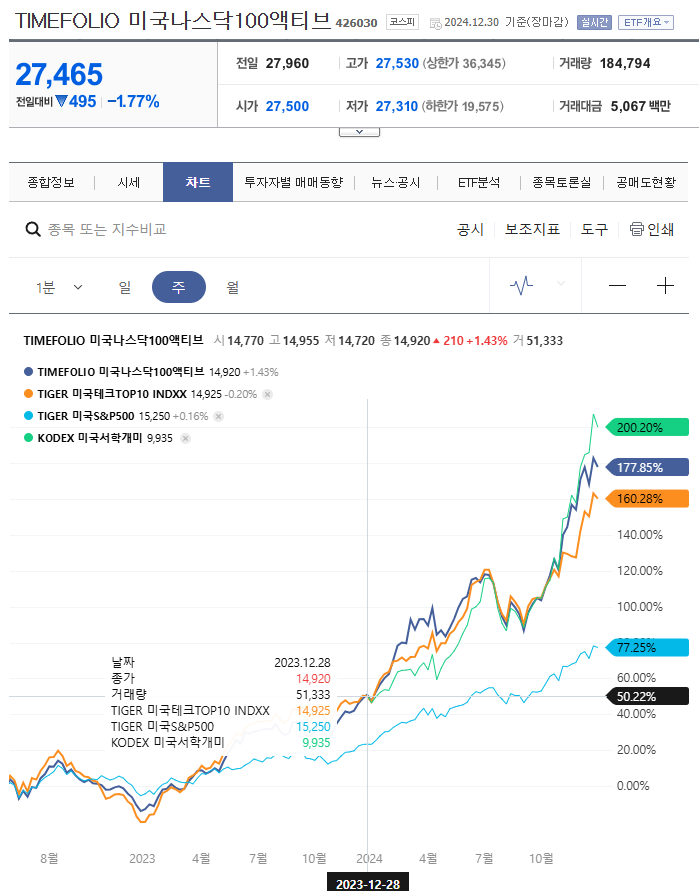Select the 일 daily period
699x891 pixels.
125,288
